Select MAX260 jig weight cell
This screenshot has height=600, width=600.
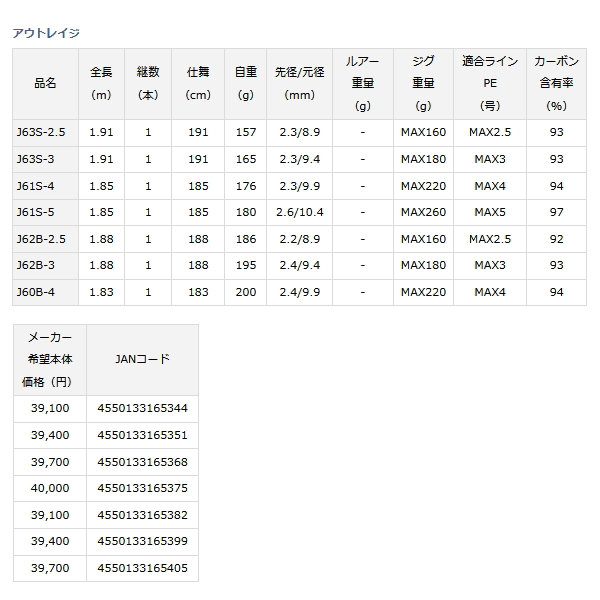[423, 212]
